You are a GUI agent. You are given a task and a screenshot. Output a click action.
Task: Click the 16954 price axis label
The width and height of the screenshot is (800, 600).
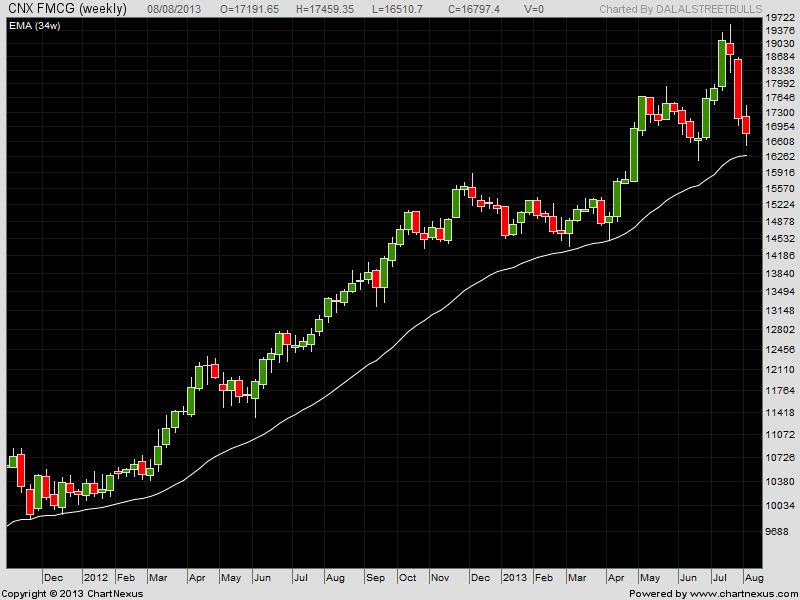coord(780,126)
